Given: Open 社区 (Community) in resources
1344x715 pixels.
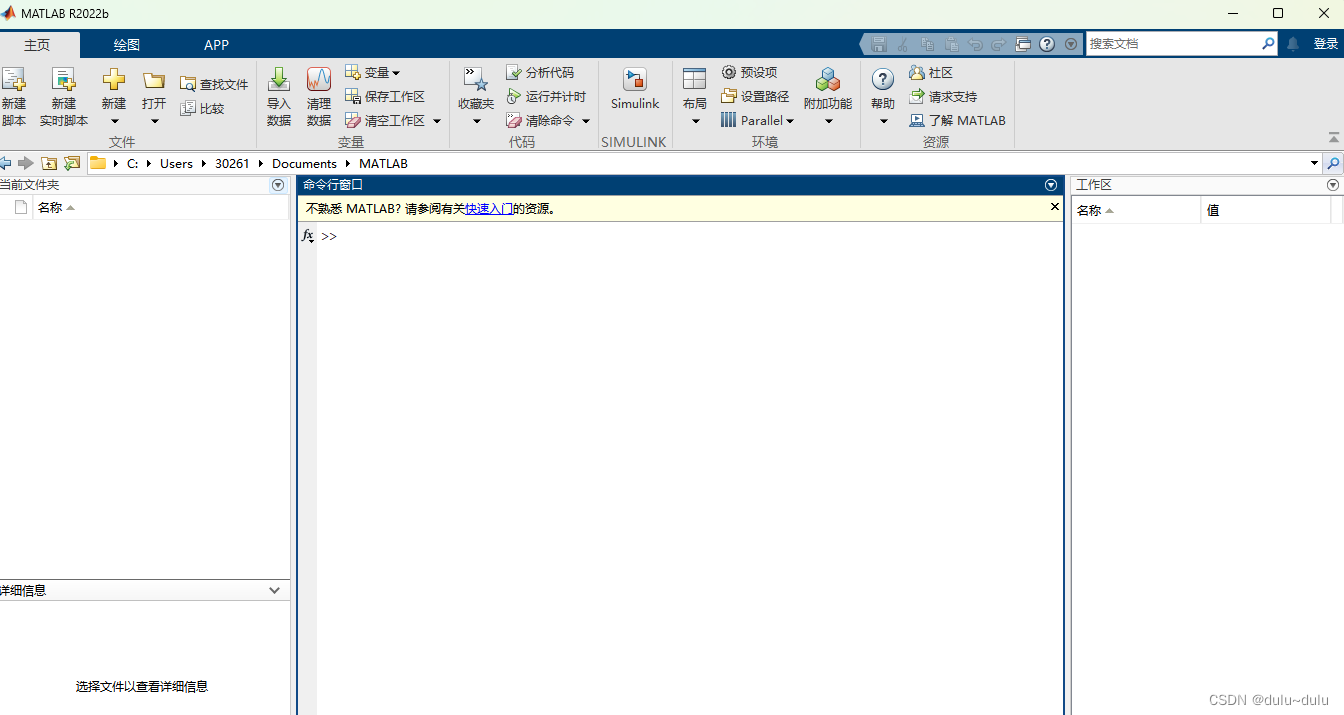Looking at the screenshot, I should [x=931, y=72].
